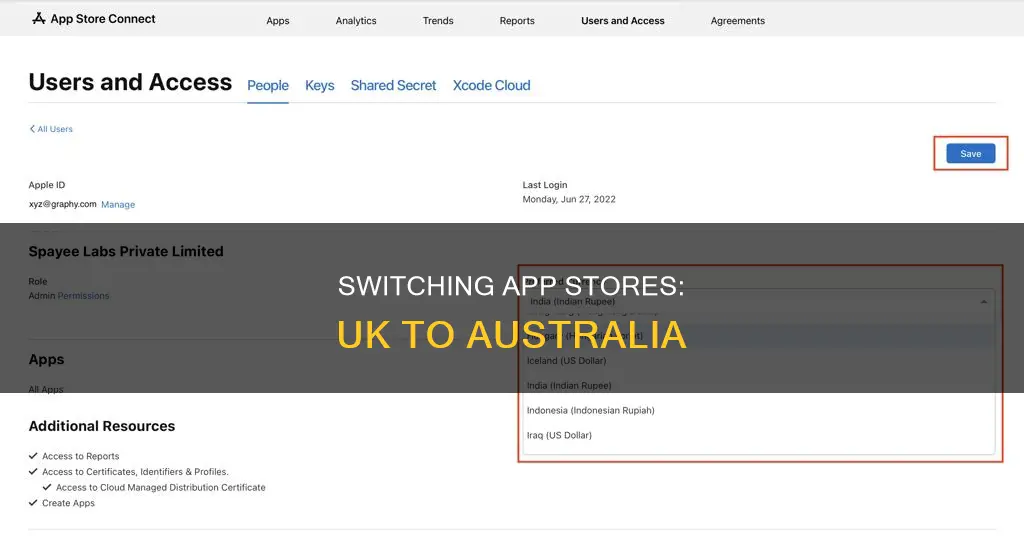Screen dimensions: 1024x536
Task: Click the All Apps text
Action: coord(46,389)
